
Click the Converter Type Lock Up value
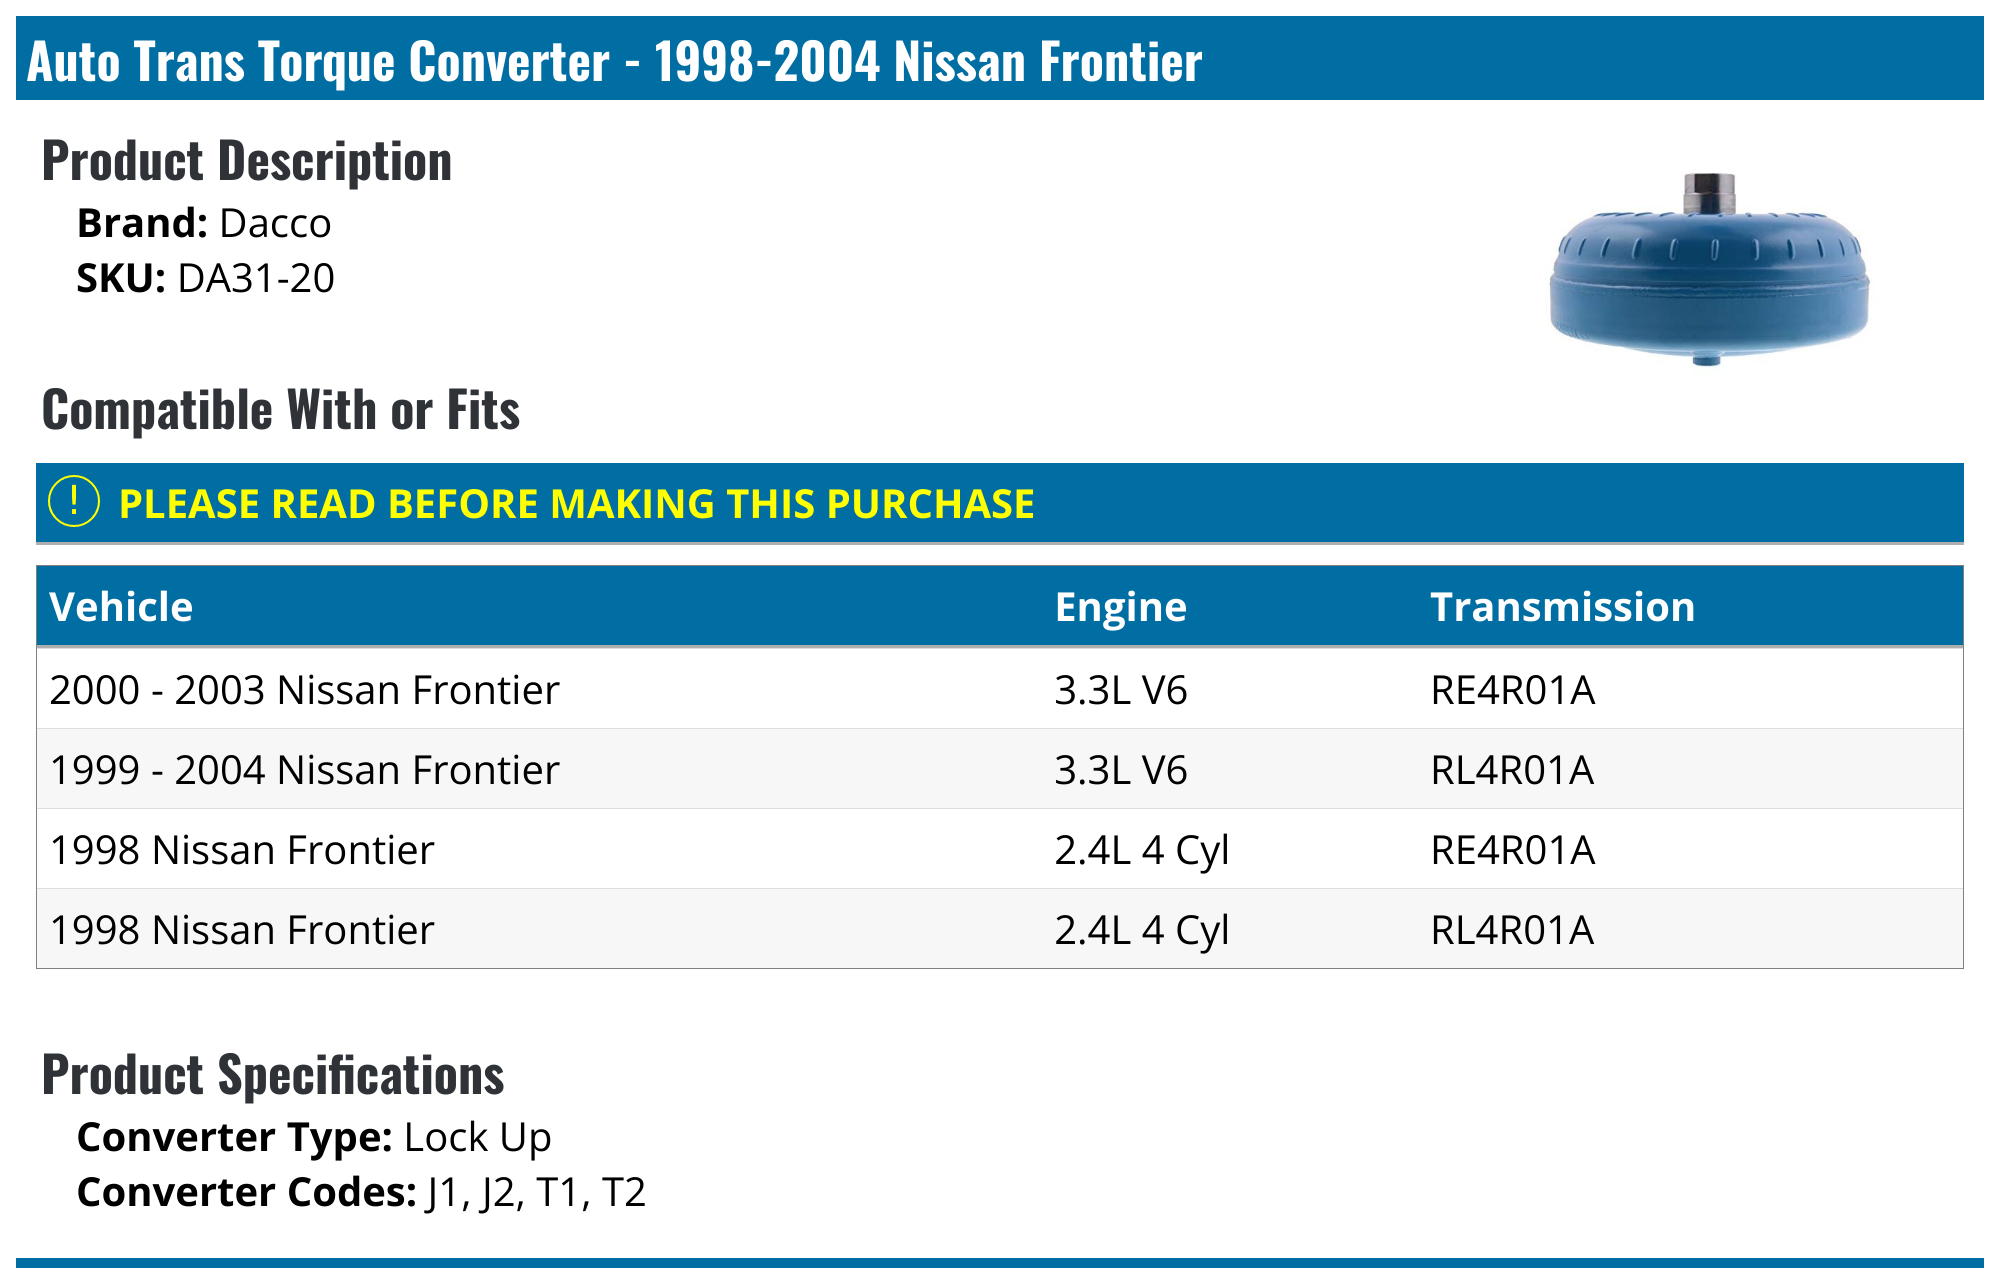coord(477,1137)
